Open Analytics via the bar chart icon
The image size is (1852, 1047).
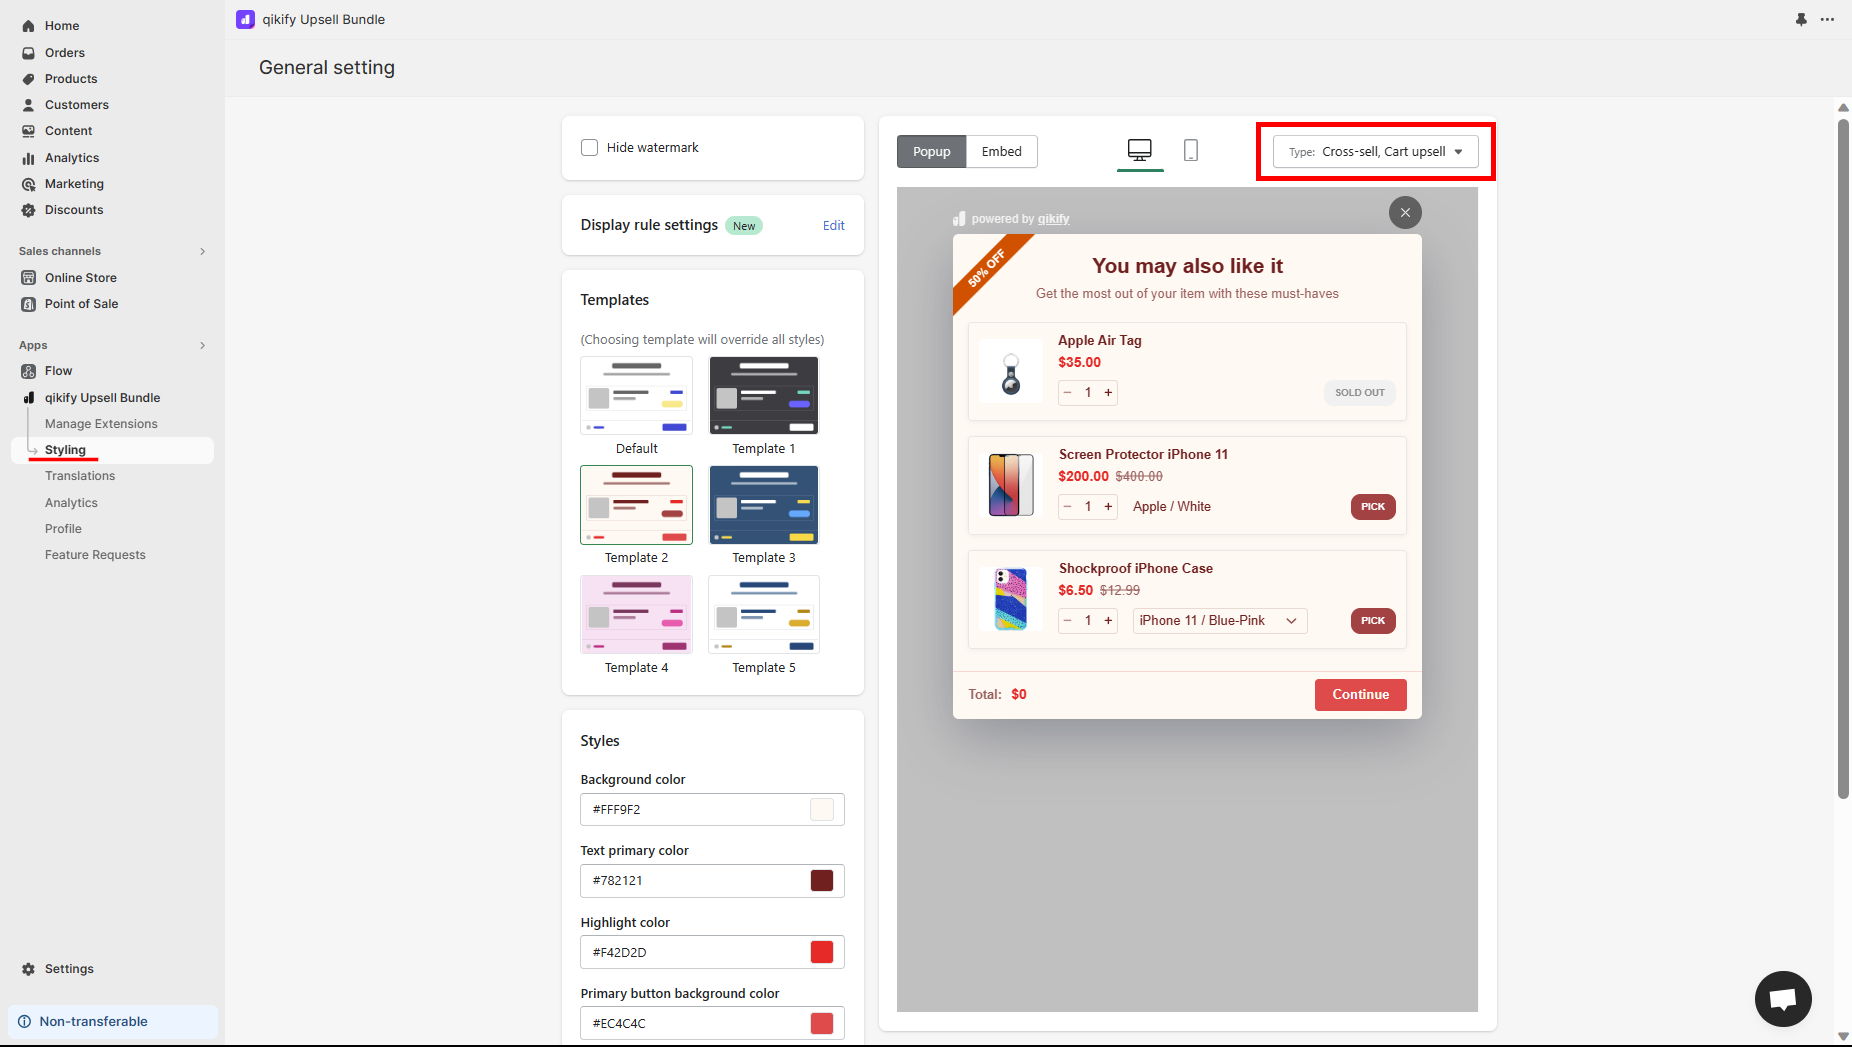tap(28, 158)
